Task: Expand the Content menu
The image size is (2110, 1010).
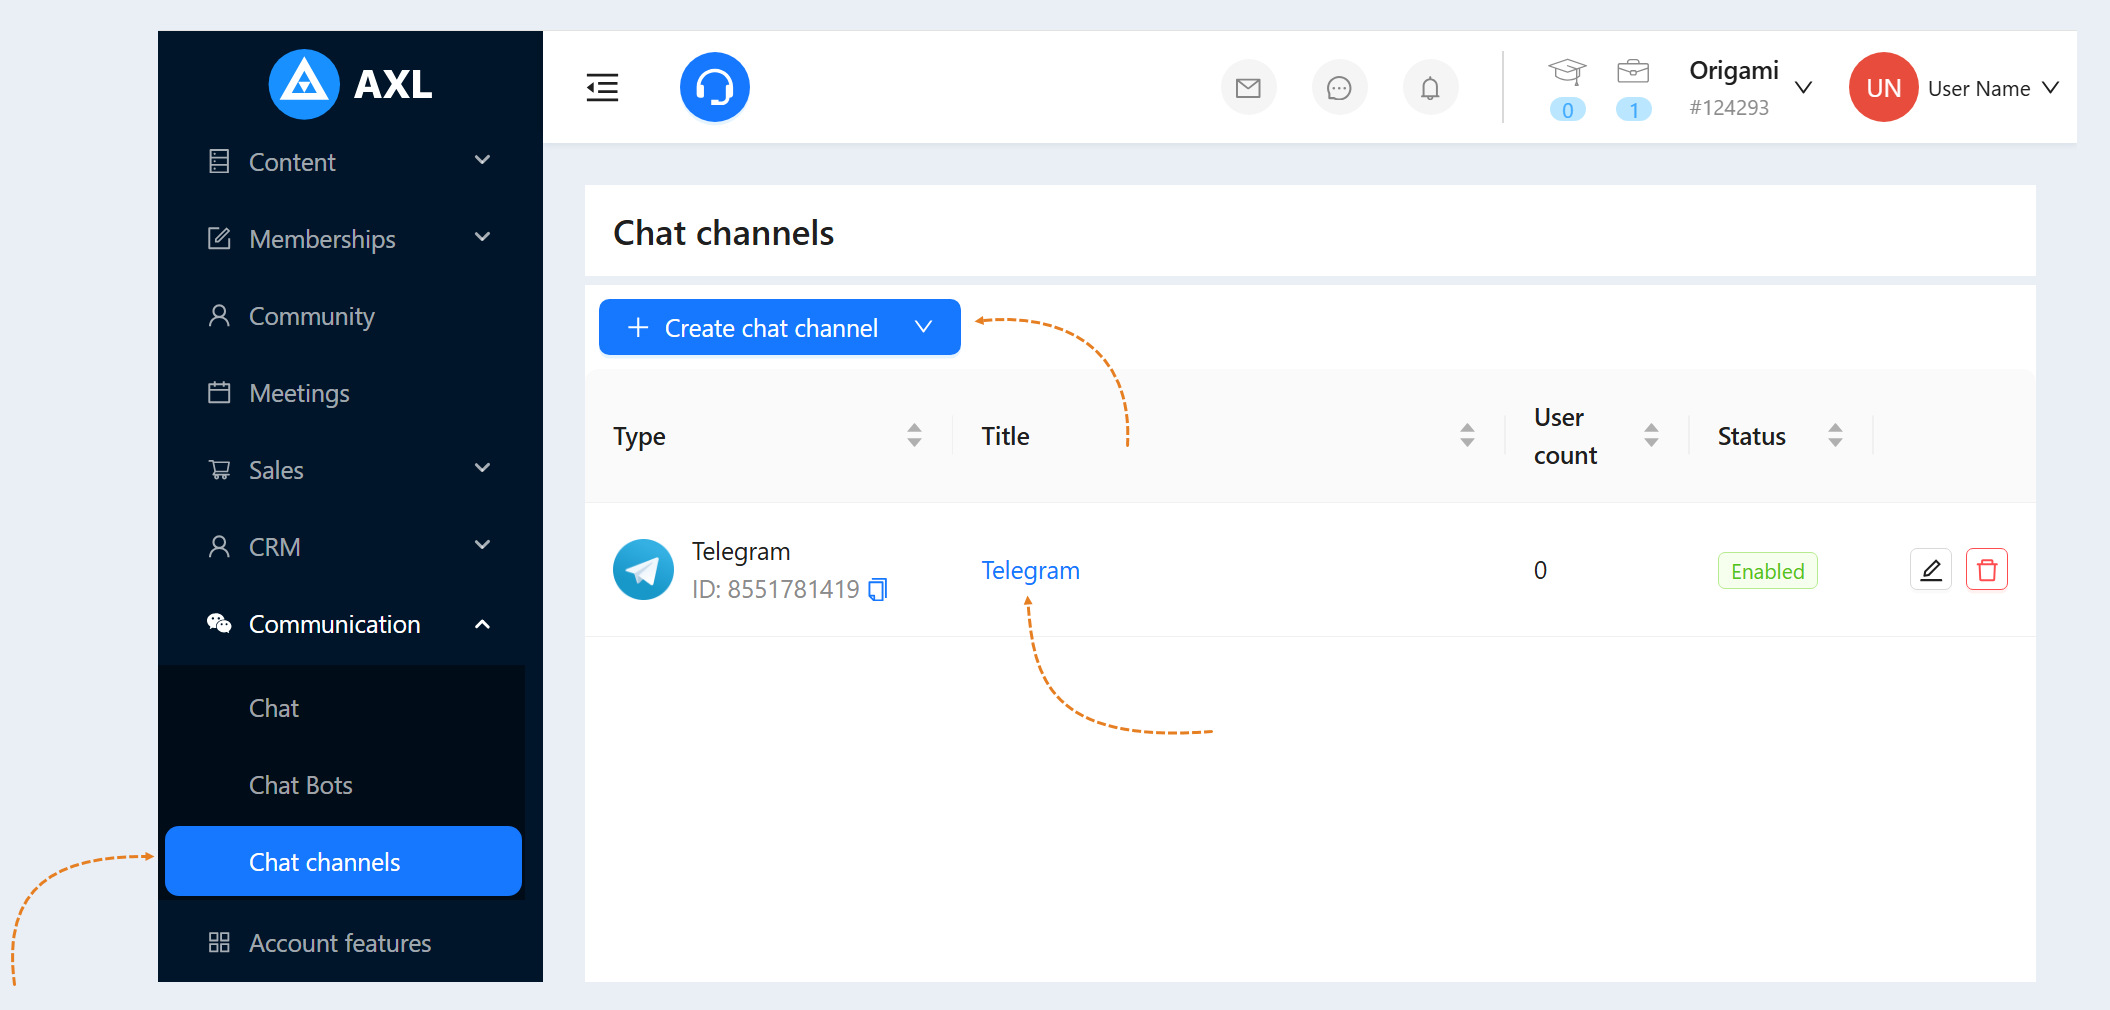Action: 350,162
